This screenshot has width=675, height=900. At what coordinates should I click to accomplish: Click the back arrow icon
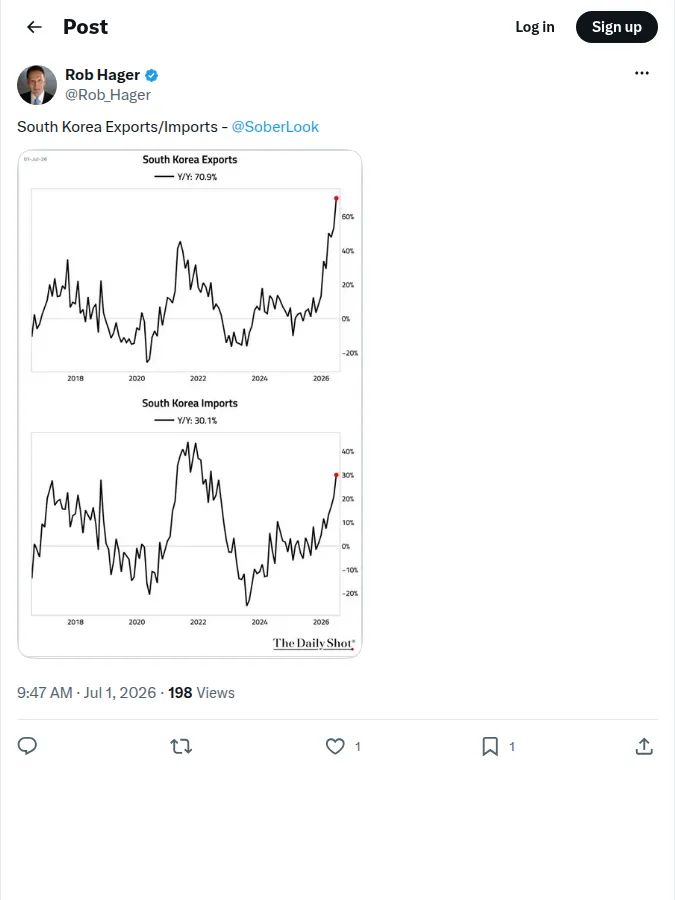(34, 27)
